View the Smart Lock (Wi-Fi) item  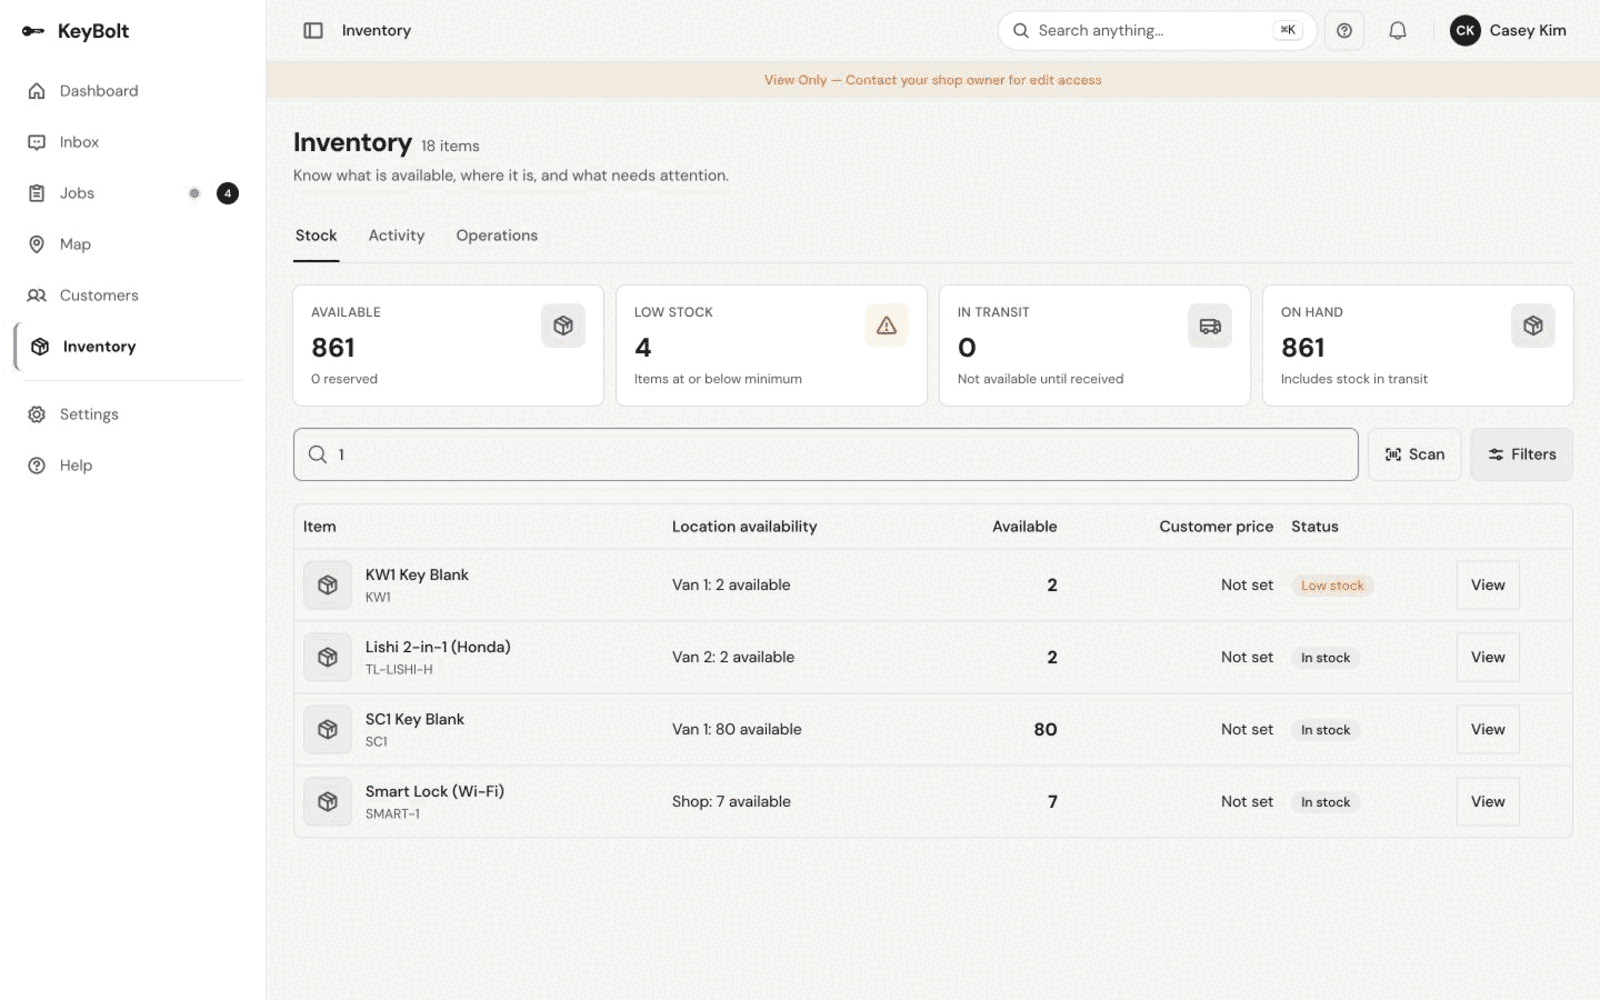[1487, 801]
